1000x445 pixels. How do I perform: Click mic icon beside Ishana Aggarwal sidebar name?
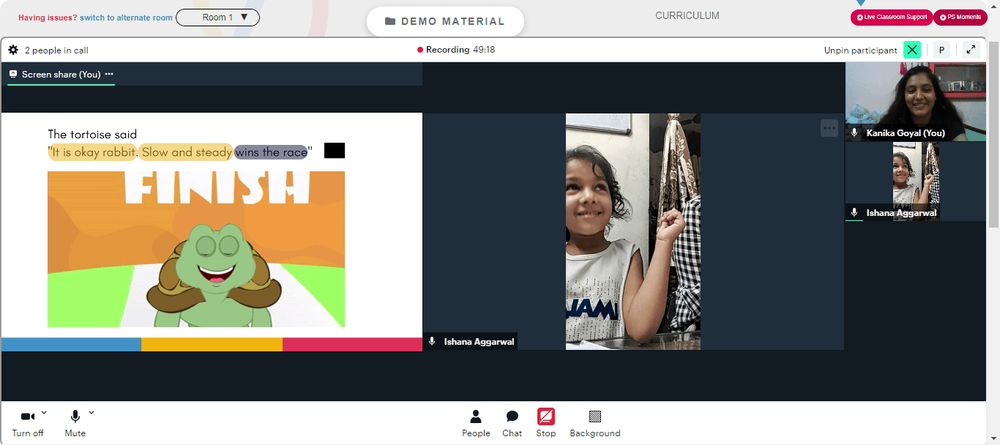(x=855, y=212)
